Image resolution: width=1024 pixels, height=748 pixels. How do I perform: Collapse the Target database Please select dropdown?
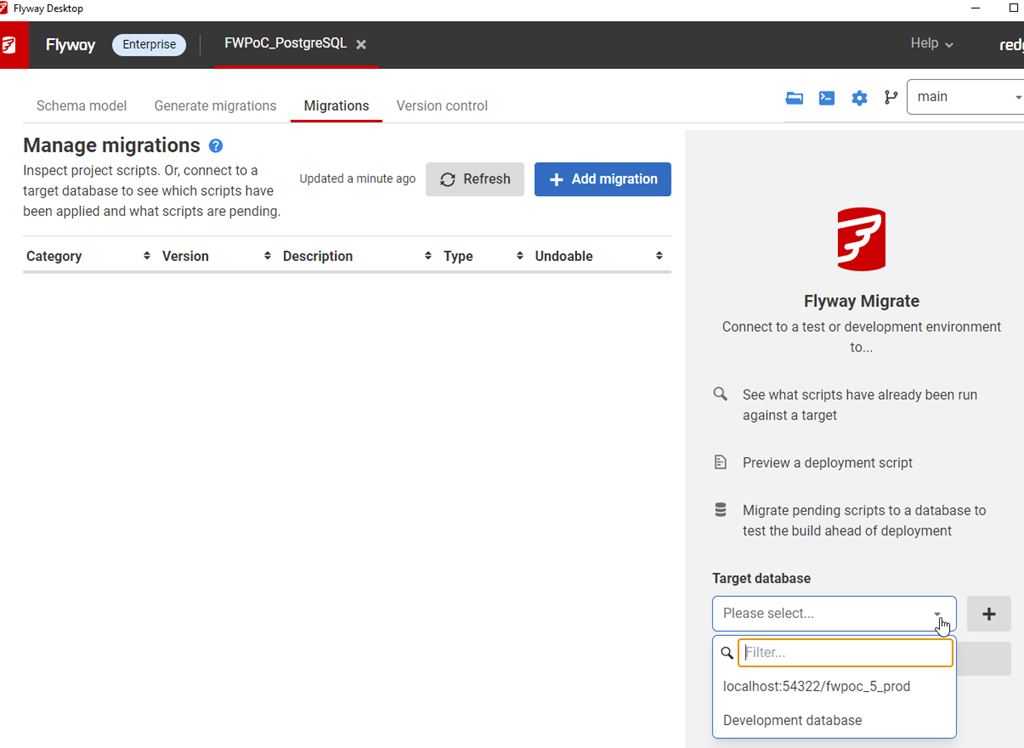(834, 614)
